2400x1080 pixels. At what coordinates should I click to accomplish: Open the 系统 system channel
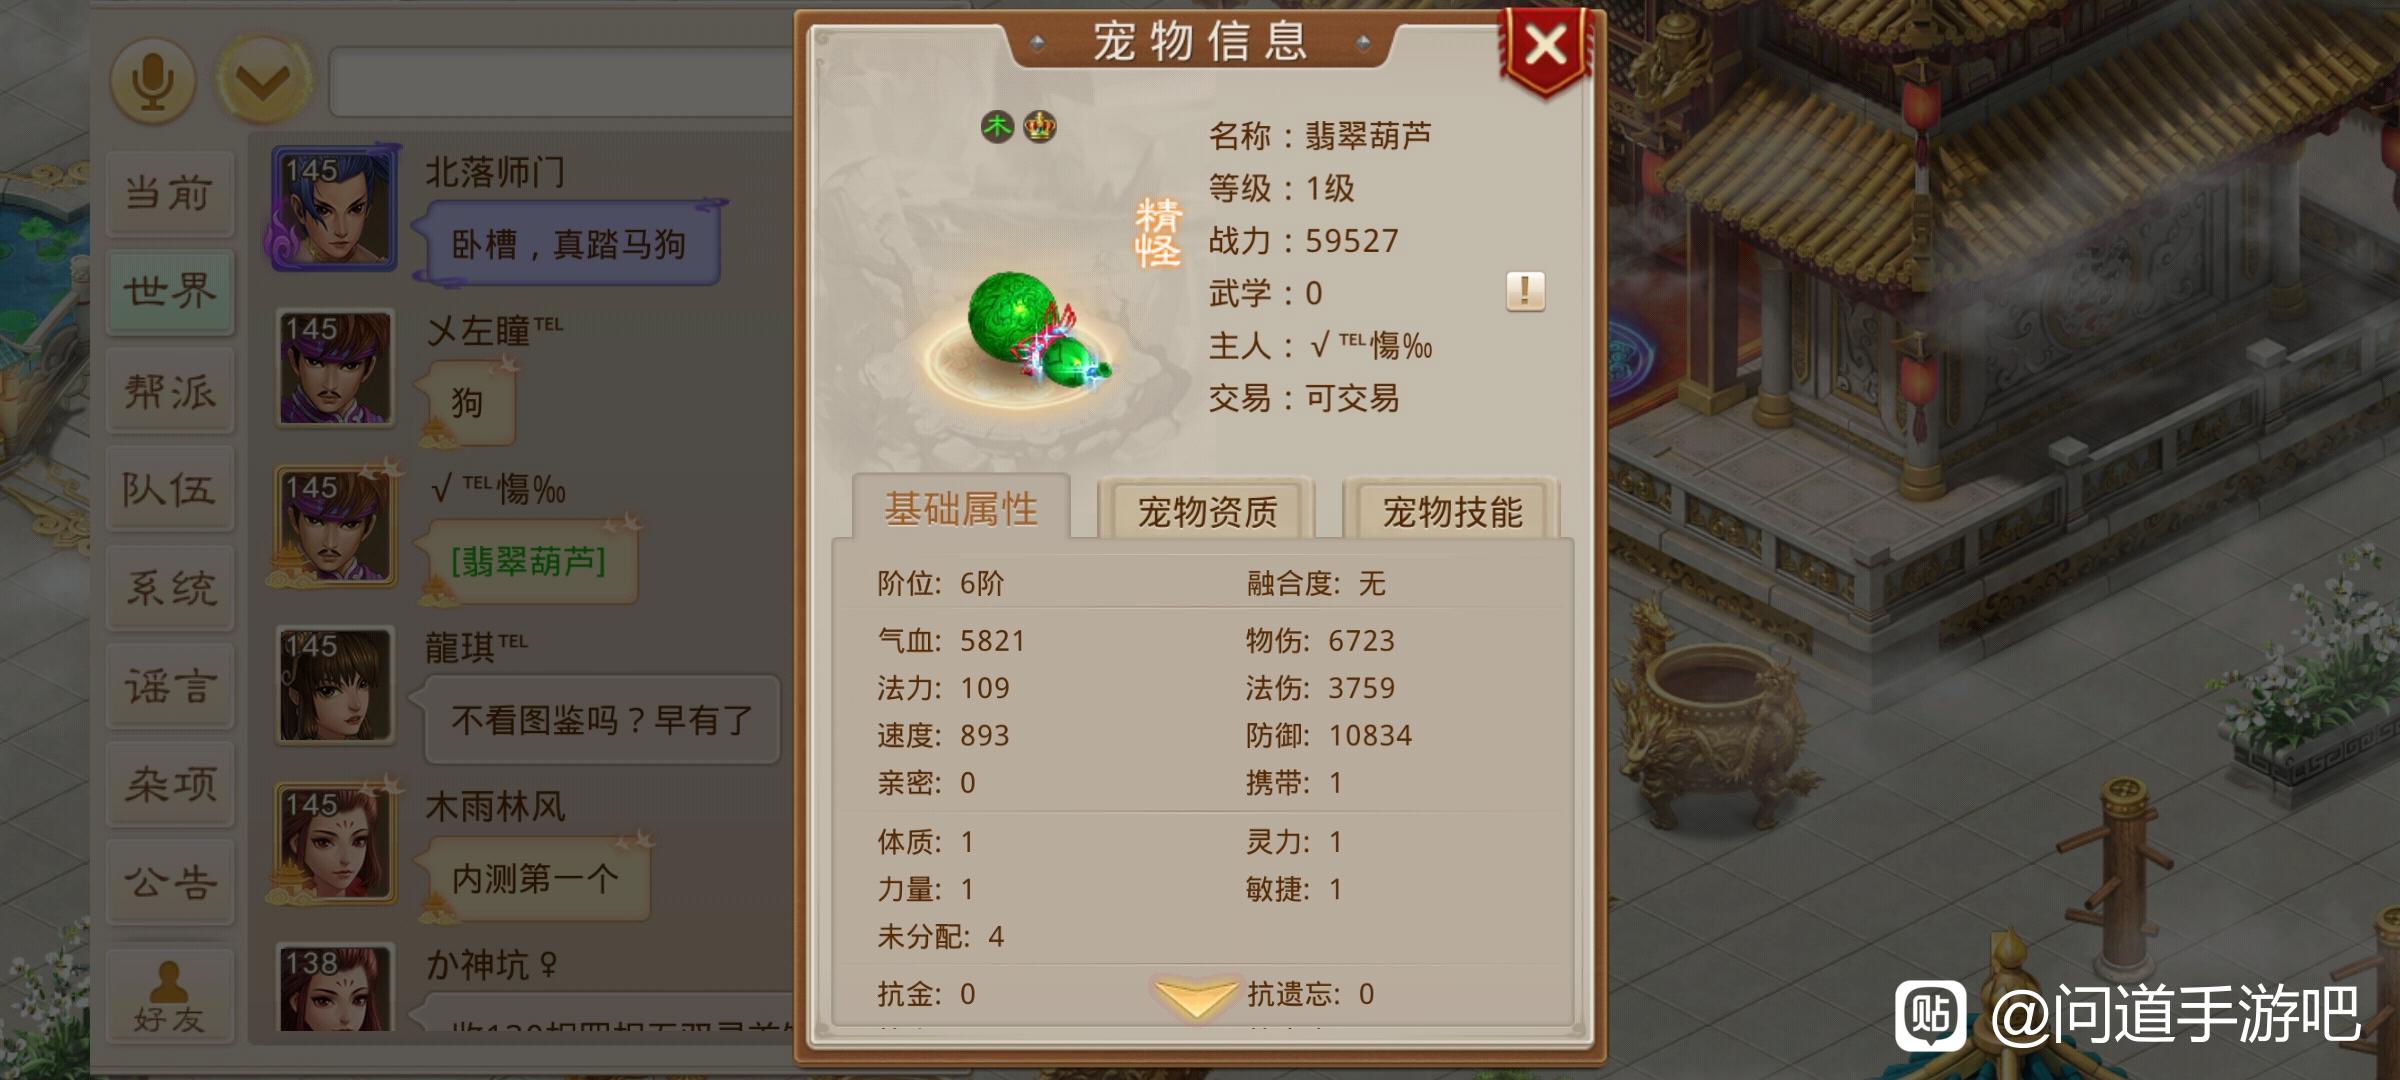[x=169, y=587]
